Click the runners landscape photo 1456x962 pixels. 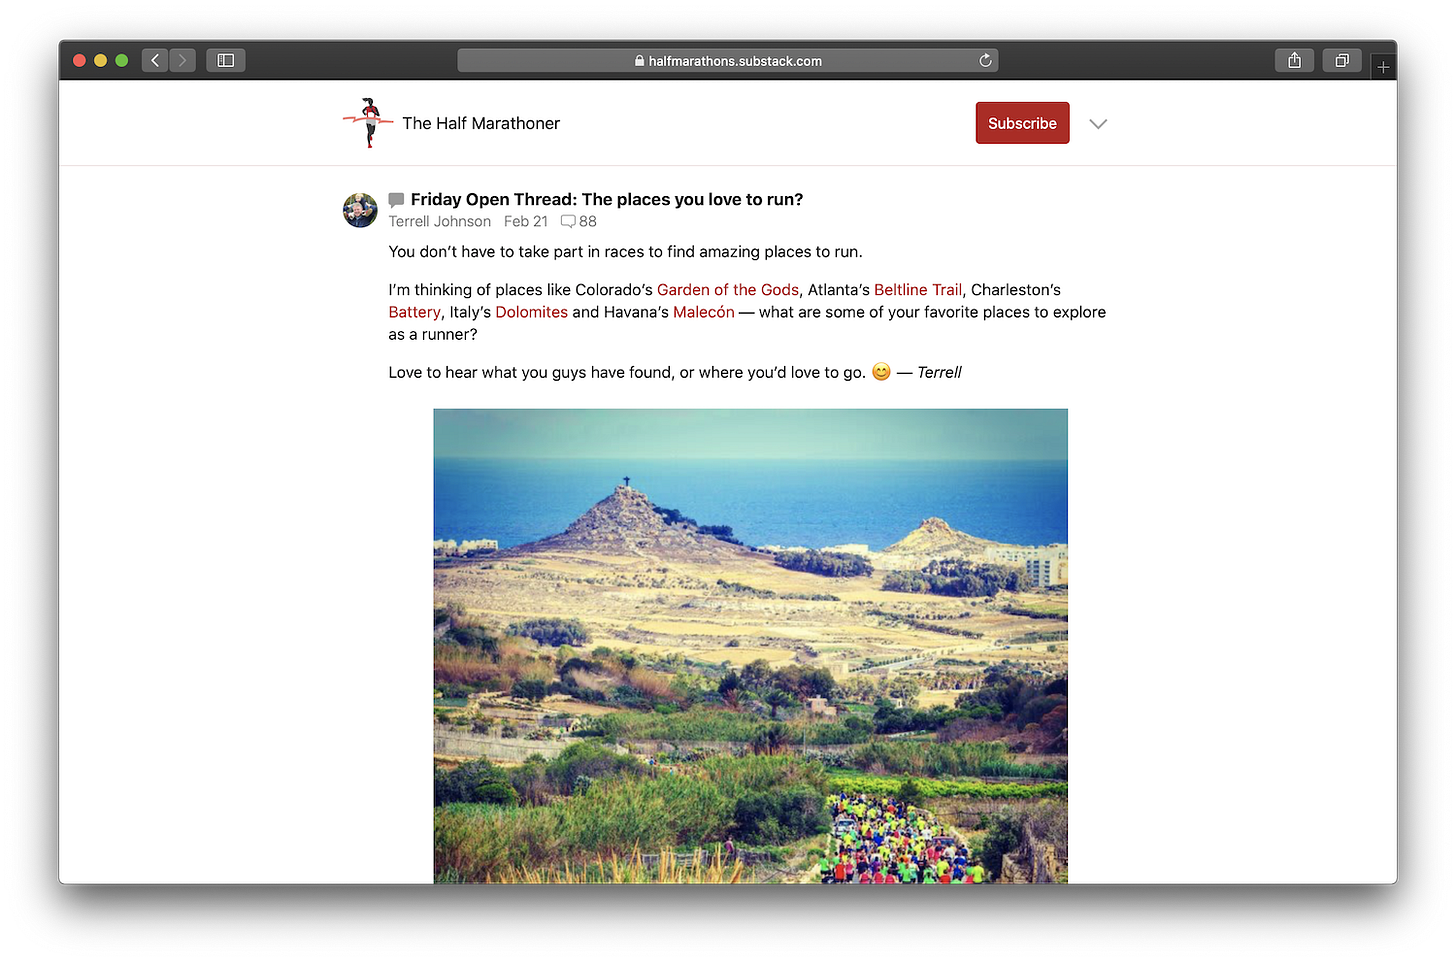[x=750, y=646]
